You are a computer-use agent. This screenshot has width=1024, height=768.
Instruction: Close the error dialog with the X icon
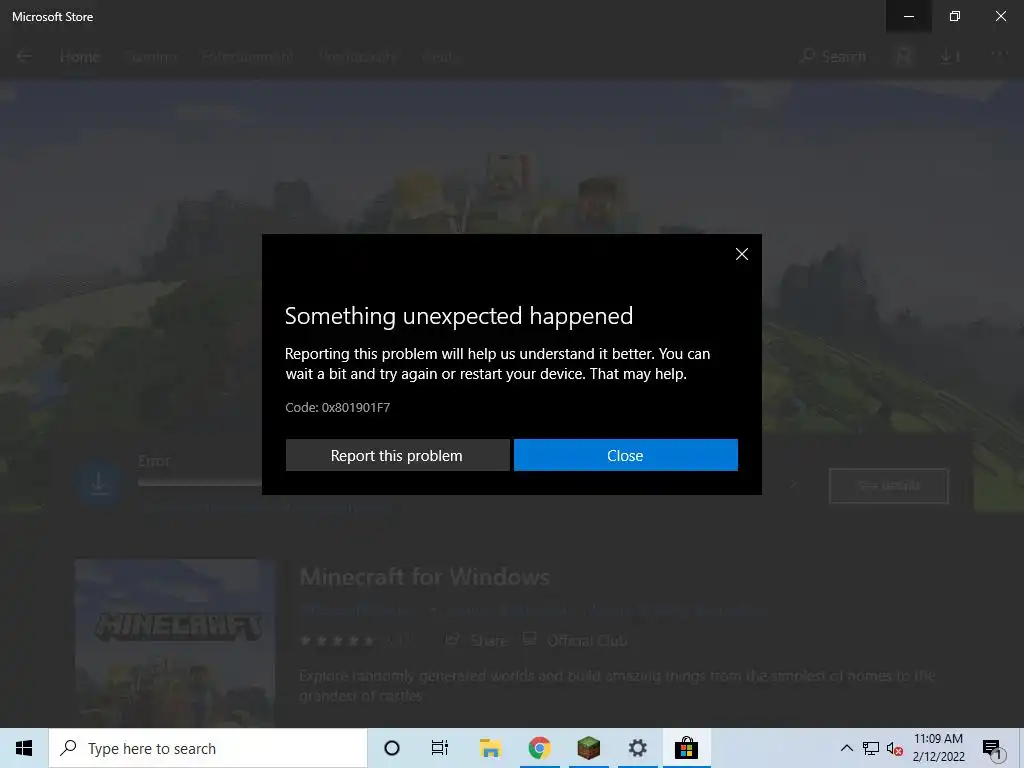[742, 254]
